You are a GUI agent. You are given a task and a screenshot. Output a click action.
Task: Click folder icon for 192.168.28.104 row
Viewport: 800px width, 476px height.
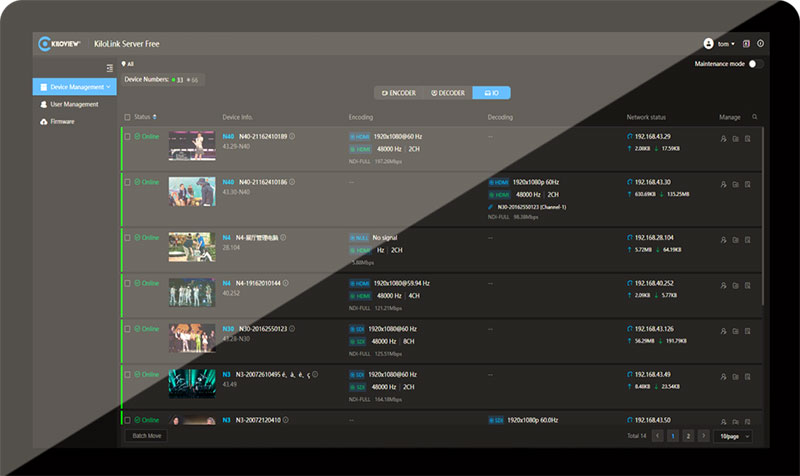(736, 240)
